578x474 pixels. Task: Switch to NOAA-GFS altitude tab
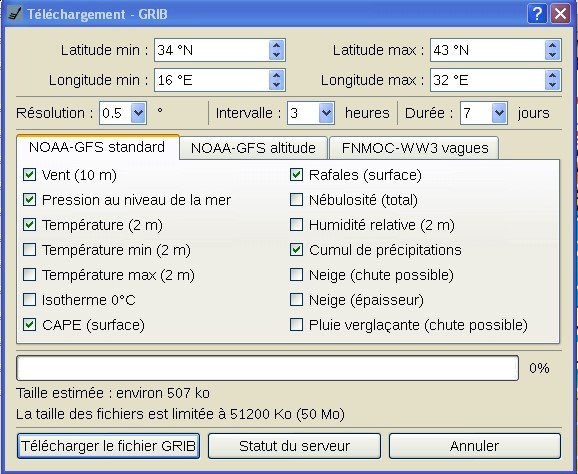tap(253, 148)
